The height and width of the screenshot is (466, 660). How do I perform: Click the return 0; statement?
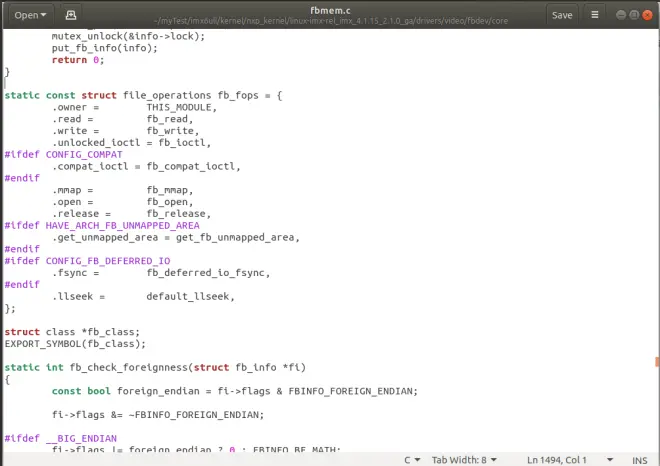[x=78, y=60]
